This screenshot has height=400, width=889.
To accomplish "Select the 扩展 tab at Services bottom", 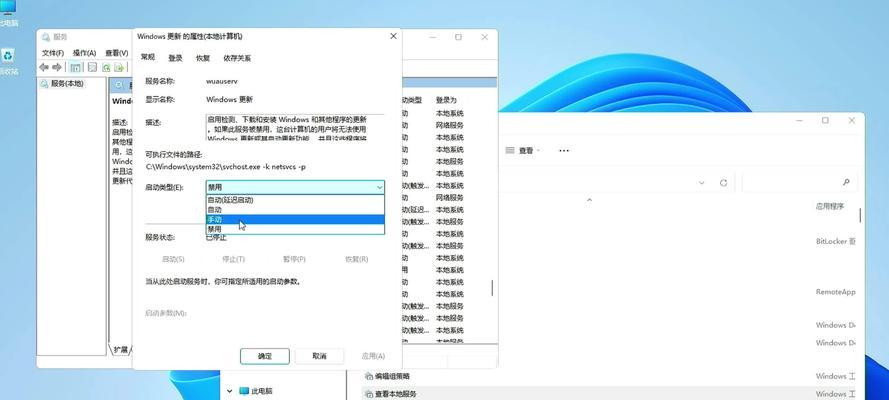I will [120, 350].
